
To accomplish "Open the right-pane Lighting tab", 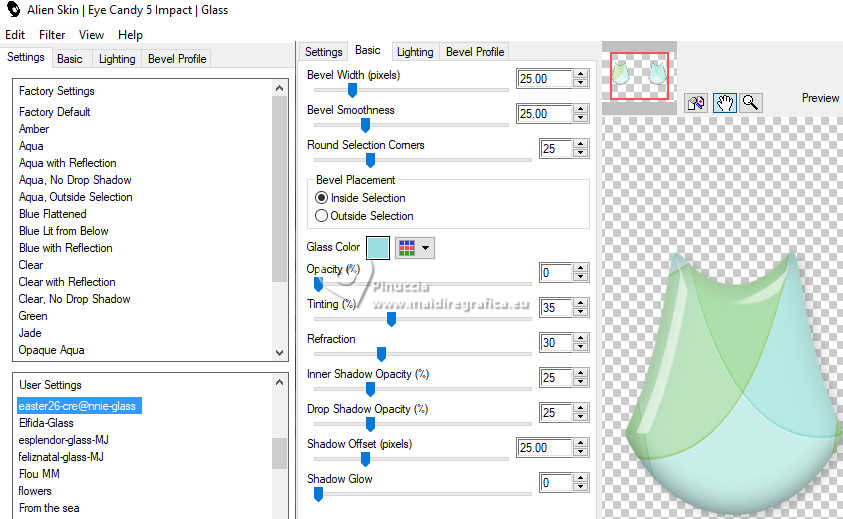I will point(415,52).
